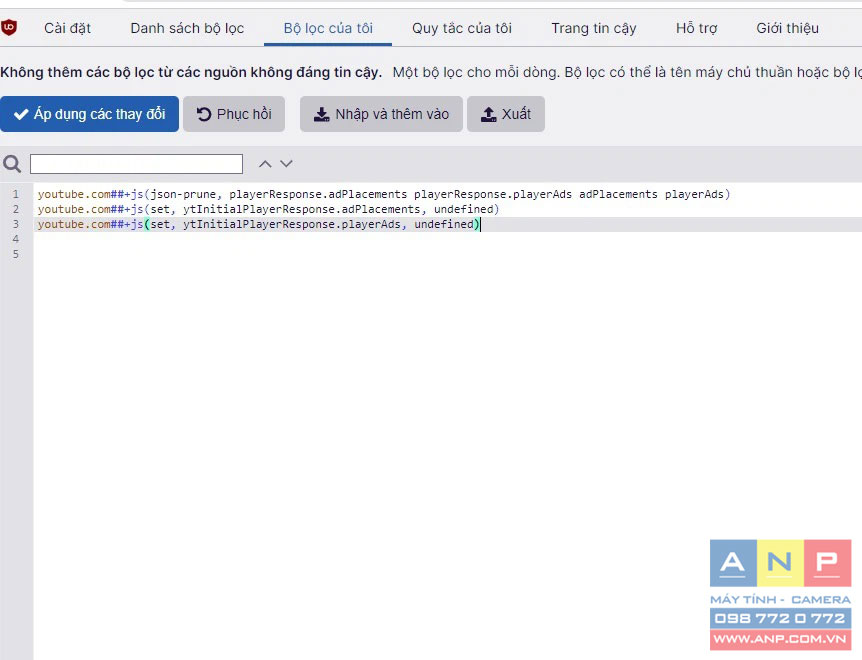Click the Xuất export button
The width and height of the screenshot is (862, 660).
point(506,114)
